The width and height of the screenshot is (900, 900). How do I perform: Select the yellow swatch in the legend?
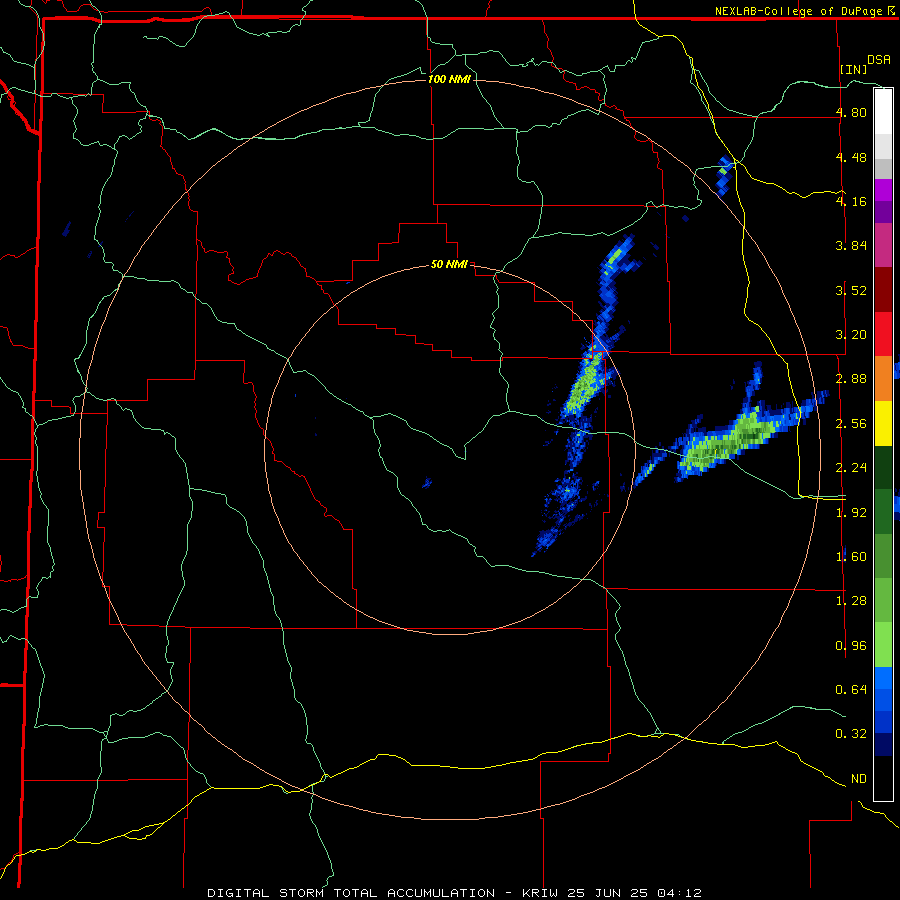pos(883,423)
